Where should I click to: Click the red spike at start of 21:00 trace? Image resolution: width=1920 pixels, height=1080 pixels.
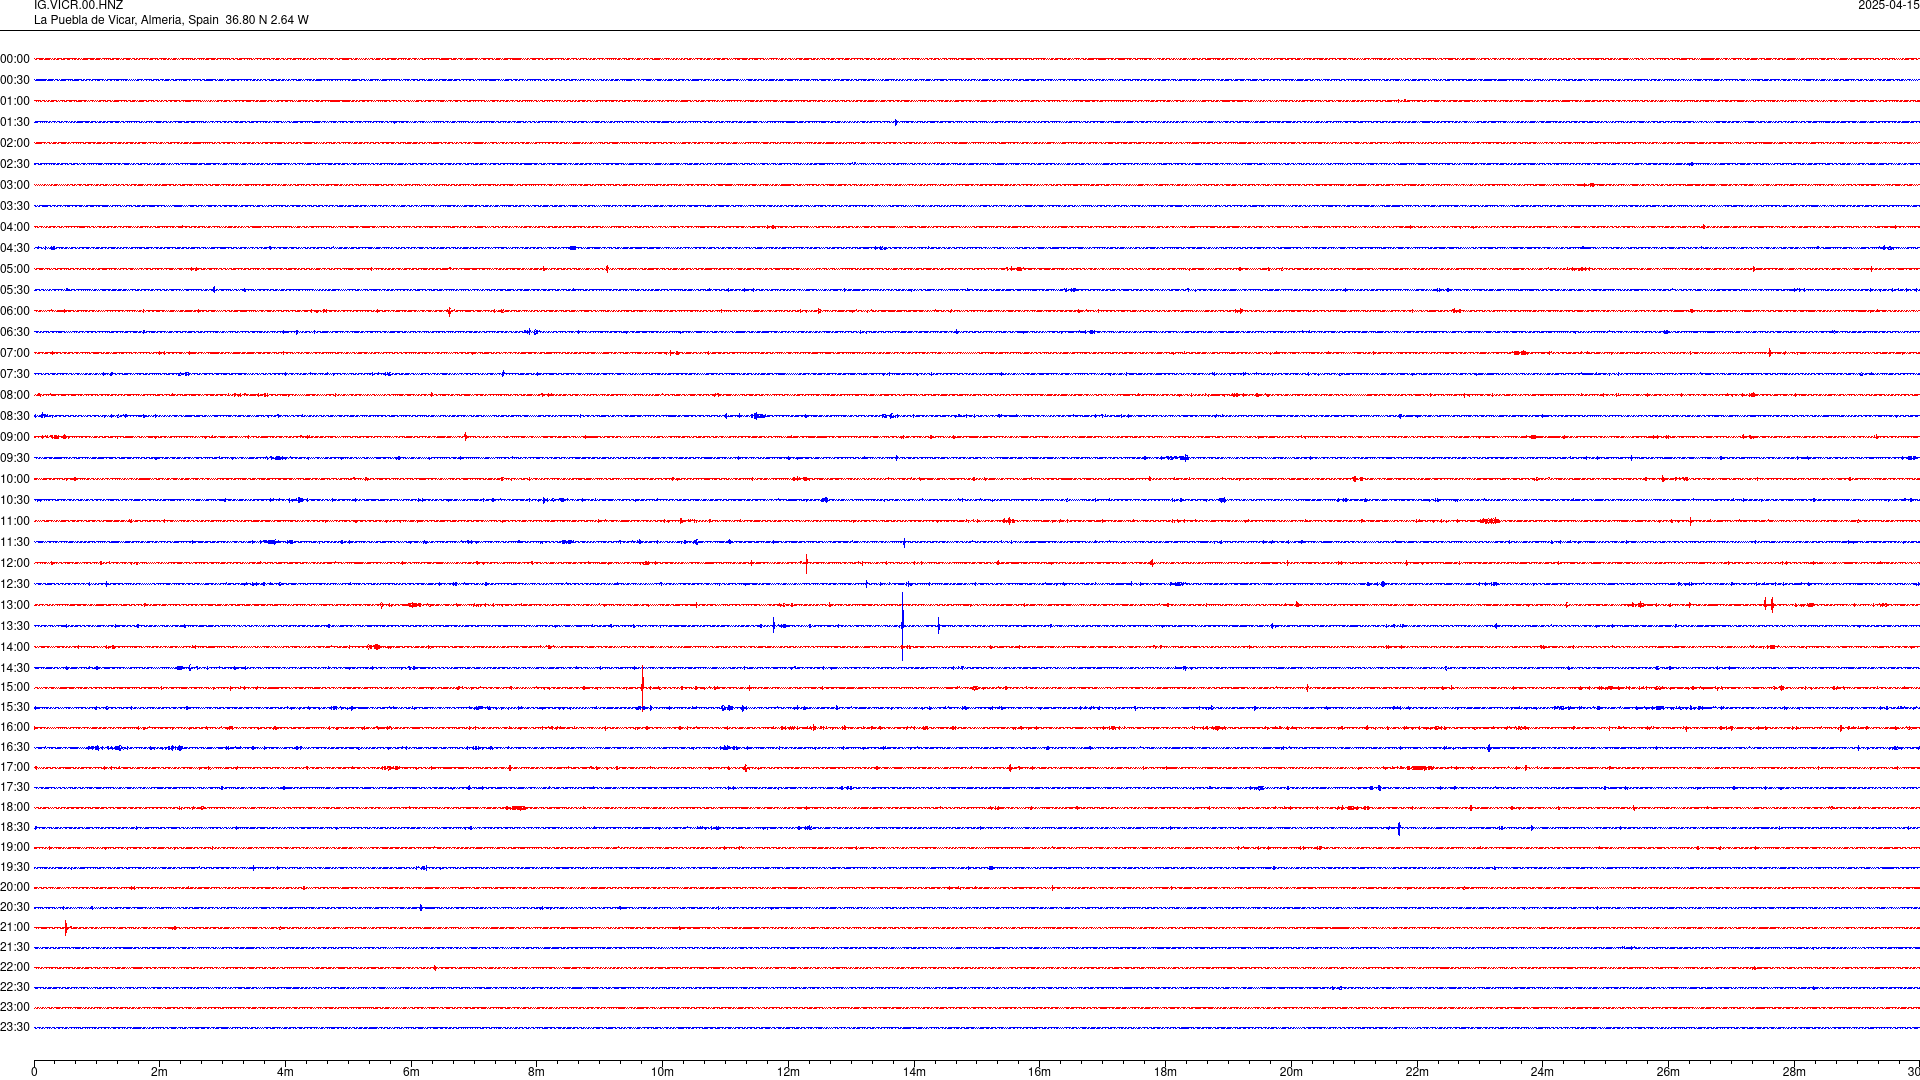click(x=66, y=928)
